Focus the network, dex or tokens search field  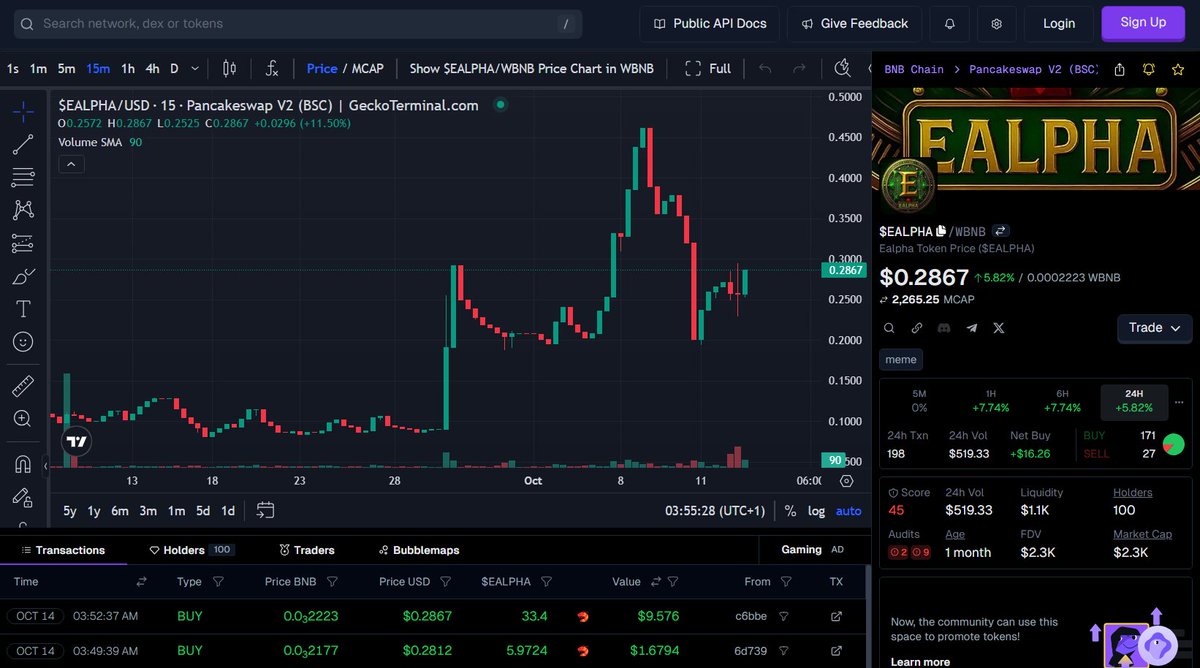tap(297, 23)
